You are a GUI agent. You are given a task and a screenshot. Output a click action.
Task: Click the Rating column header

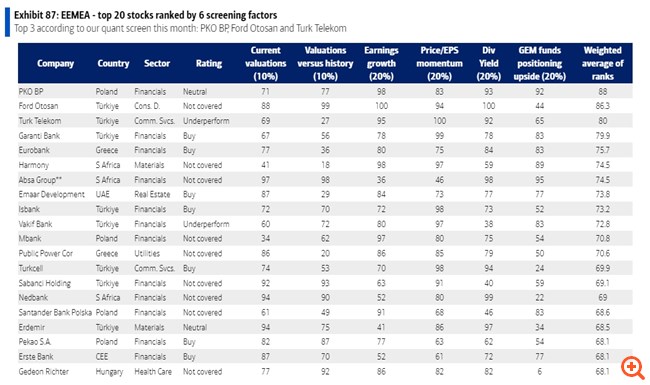(x=209, y=63)
